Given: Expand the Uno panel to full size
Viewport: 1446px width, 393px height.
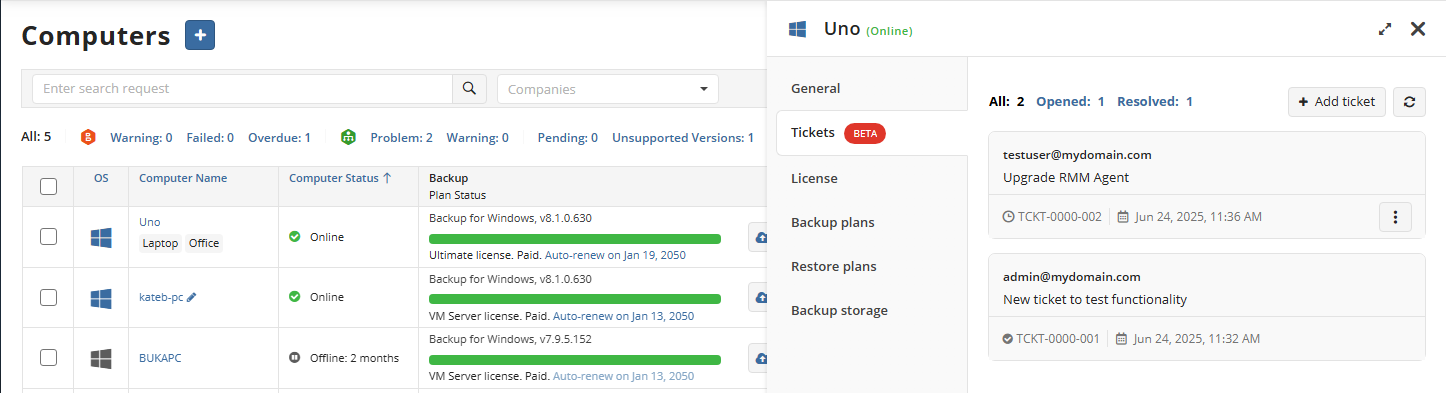Looking at the screenshot, I should click(x=1385, y=30).
